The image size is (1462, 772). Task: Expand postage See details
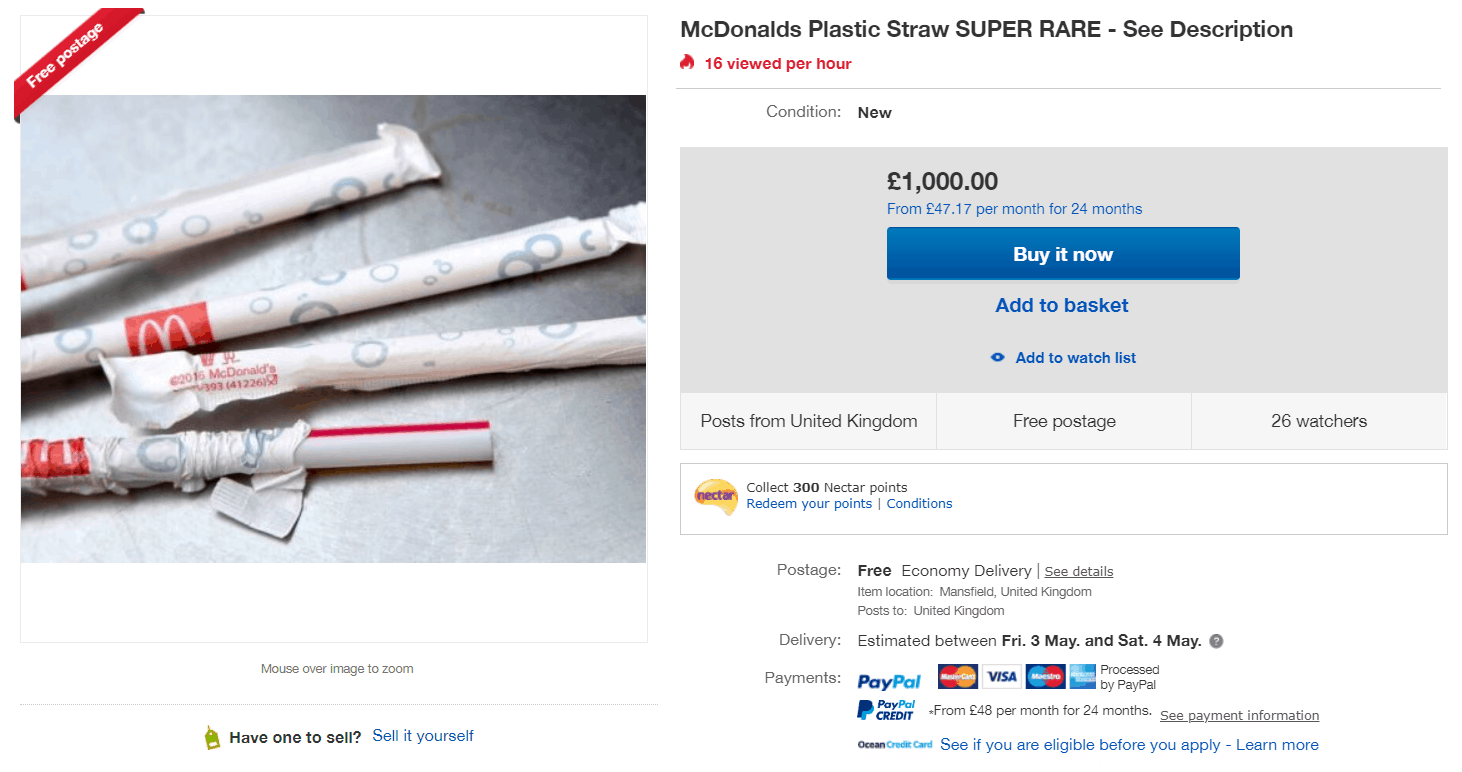point(1079,572)
